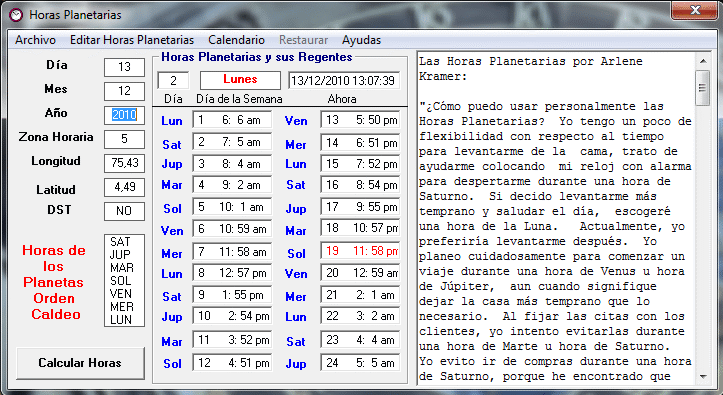Click the Latitud field showing 4,49
This screenshot has height=395, width=723.
(x=124, y=187)
